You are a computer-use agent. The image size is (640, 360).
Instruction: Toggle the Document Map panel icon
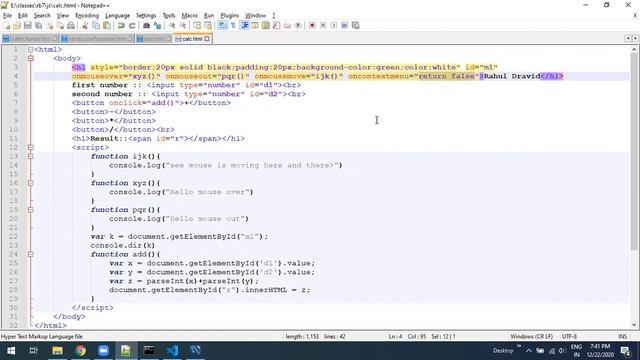click(x=265, y=25)
